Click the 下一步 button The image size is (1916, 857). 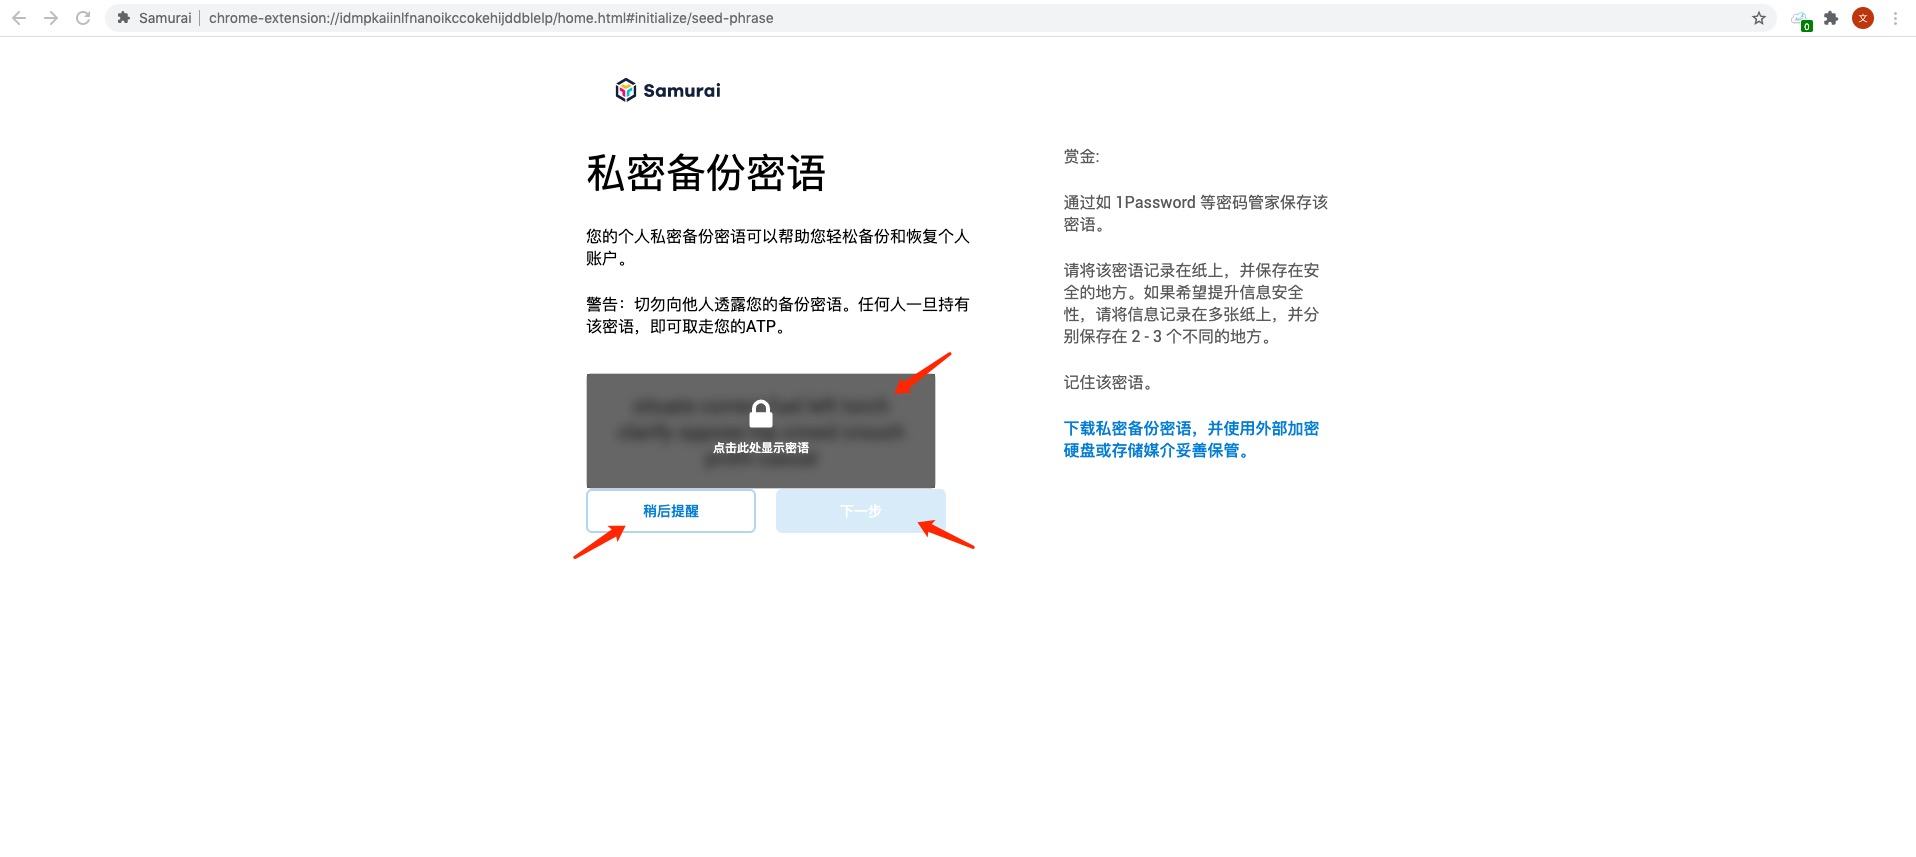(861, 511)
